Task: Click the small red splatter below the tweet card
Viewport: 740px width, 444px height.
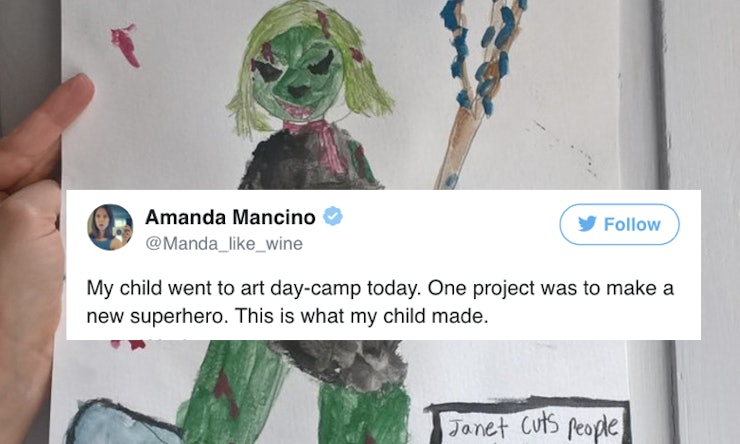Action: [128, 344]
